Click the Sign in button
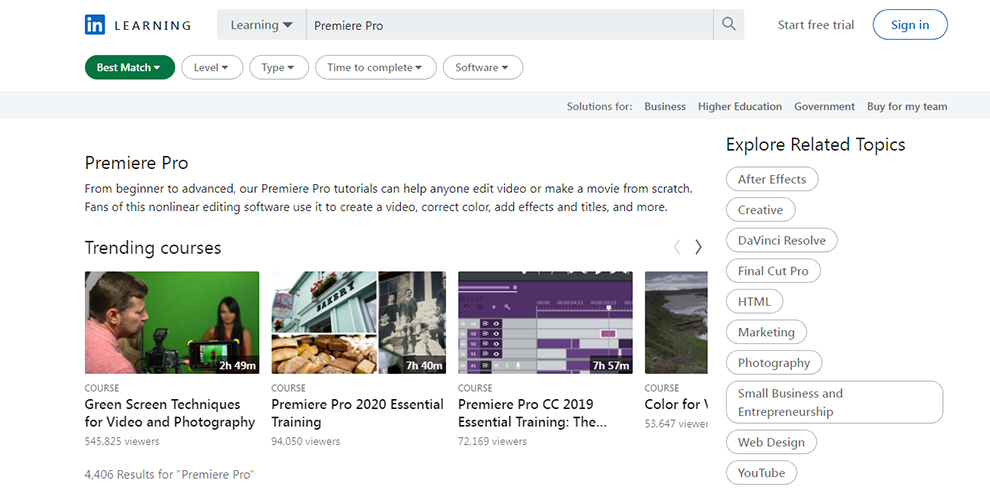This screenshot has width=990, height=500. coord(909,25)
